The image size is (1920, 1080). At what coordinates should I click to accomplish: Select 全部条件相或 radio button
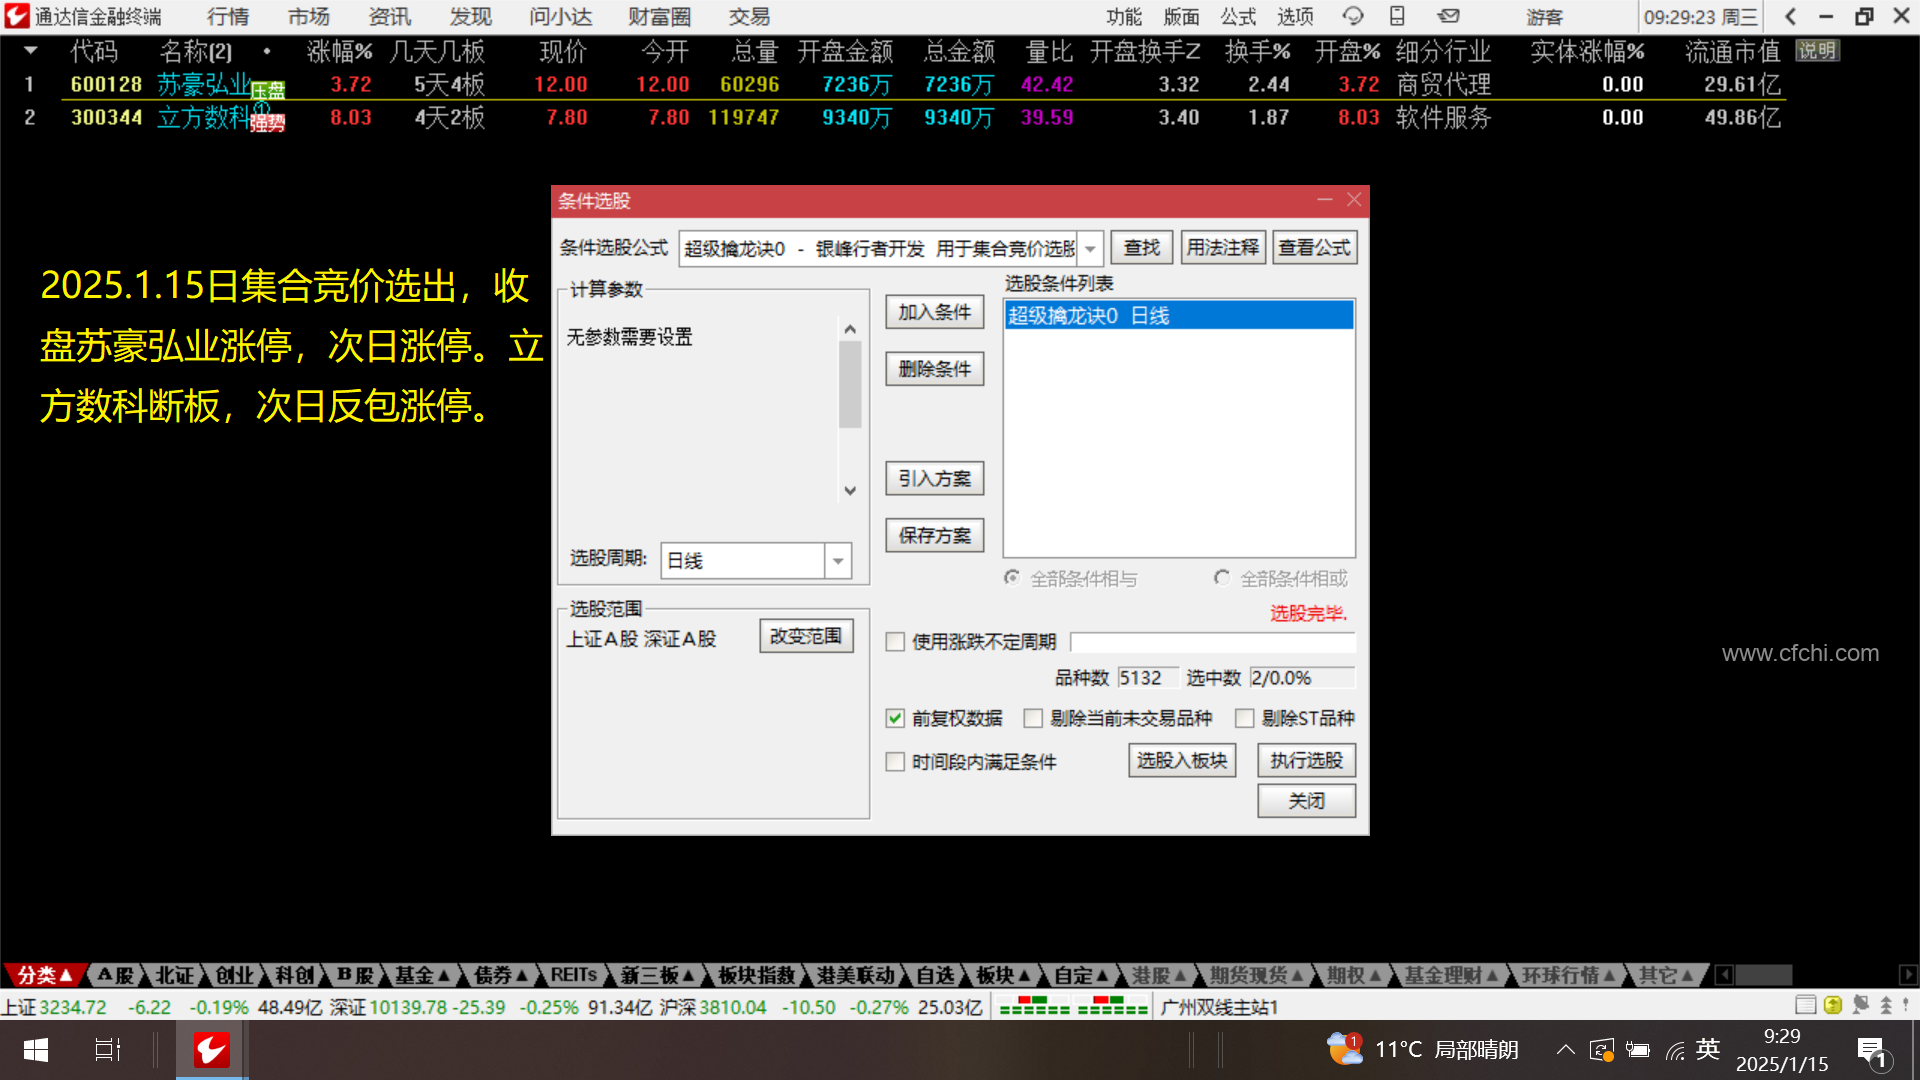coord(1221,578)
